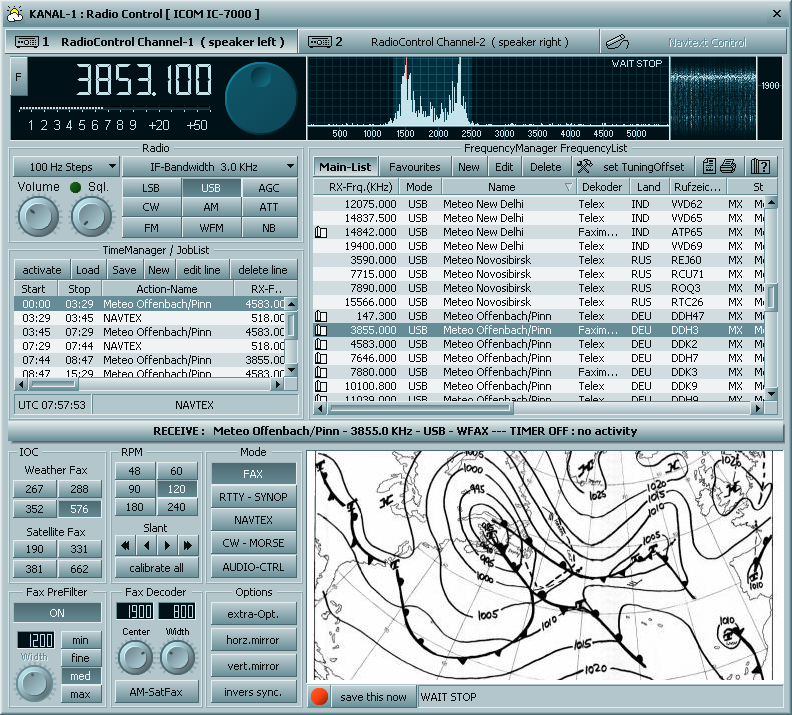Switch to the Favourites tab
792x715 pixels.
click(414, 167)
